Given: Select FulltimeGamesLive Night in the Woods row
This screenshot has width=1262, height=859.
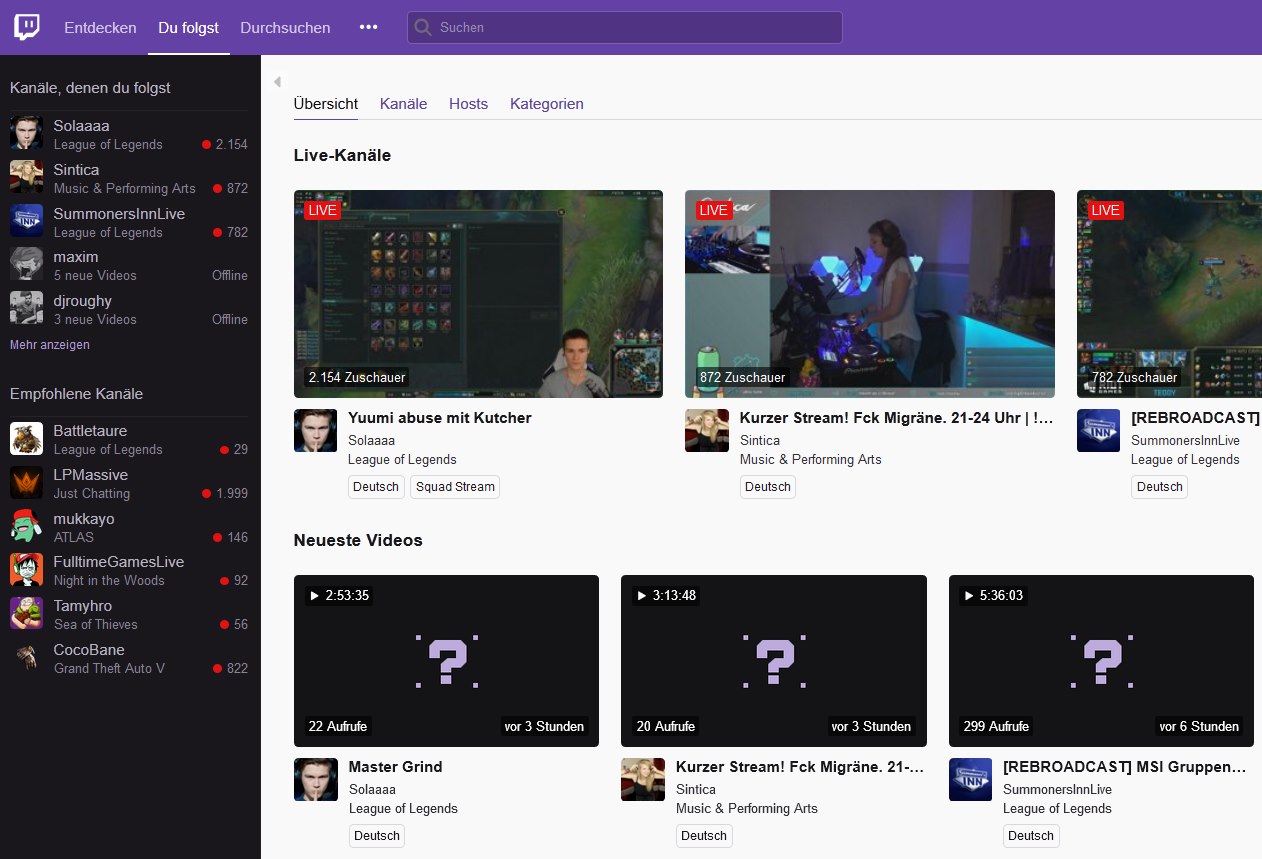Looking at the screenshot, I should tap(129, 570).
